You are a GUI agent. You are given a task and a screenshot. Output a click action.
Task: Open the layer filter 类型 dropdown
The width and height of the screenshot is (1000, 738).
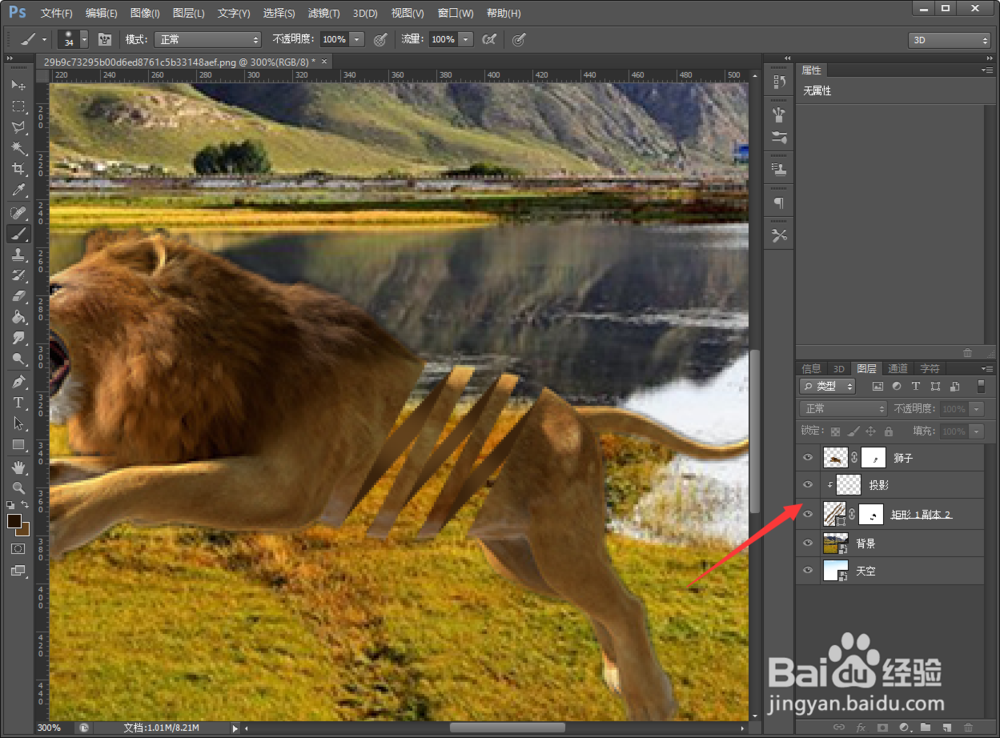(828, 386)
